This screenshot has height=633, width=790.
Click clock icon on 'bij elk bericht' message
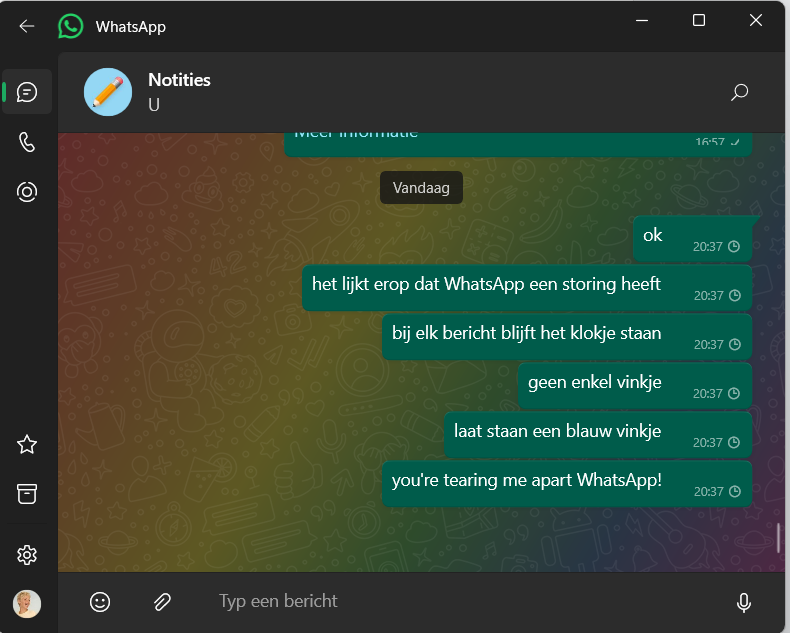[735, 344]
